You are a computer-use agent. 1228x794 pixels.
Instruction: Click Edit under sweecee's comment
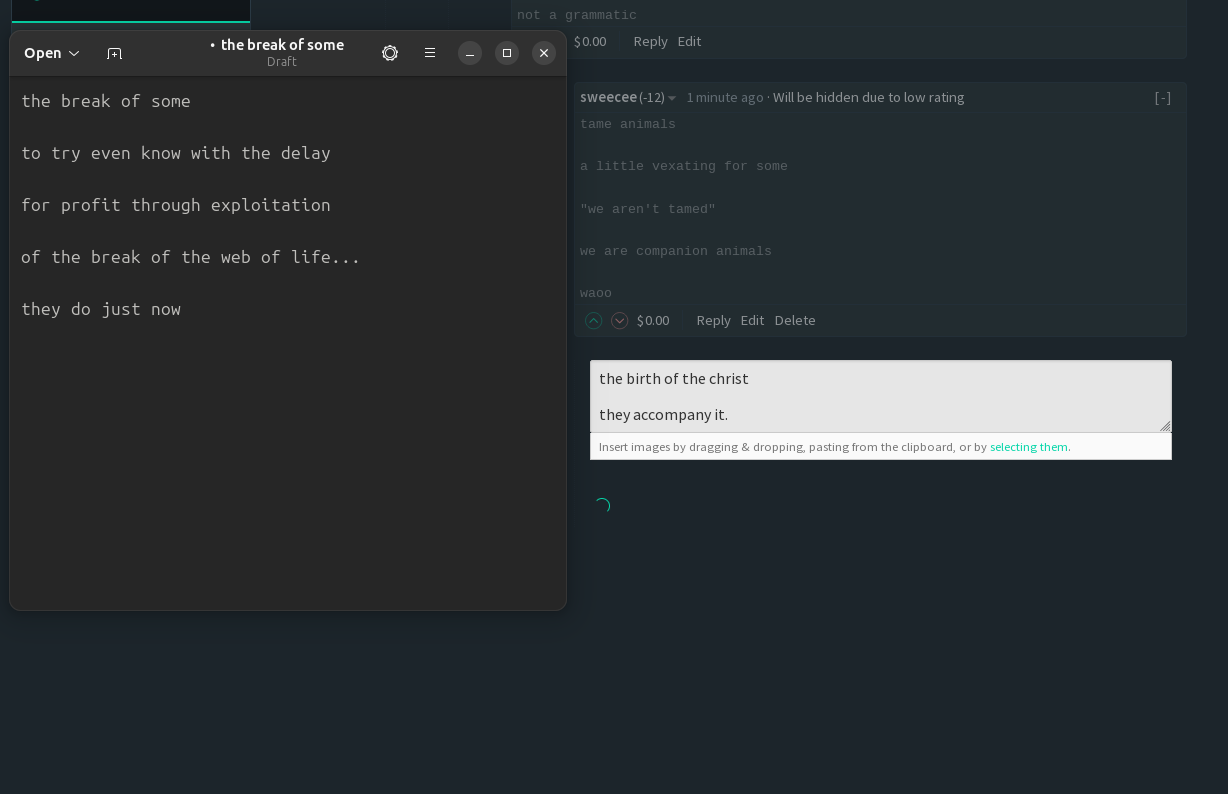click(x=752, y=320)
